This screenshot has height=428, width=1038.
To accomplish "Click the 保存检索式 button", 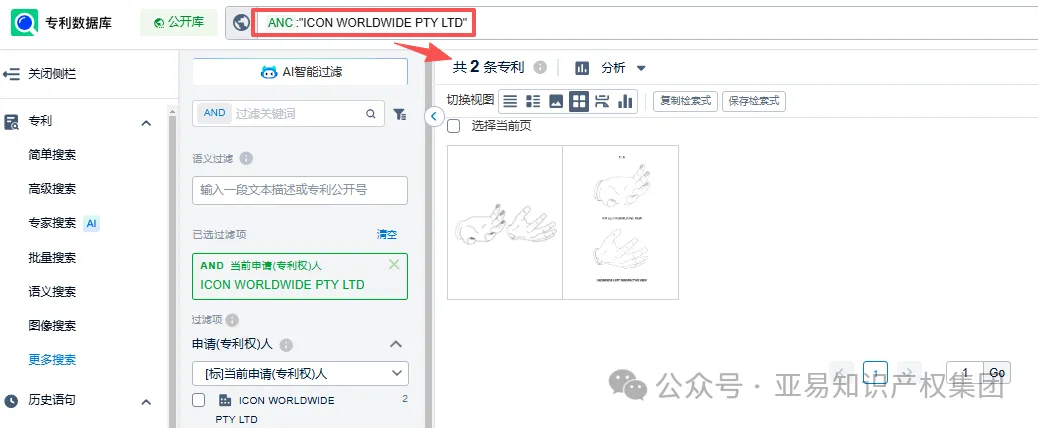I will click(x=754, y=101).
